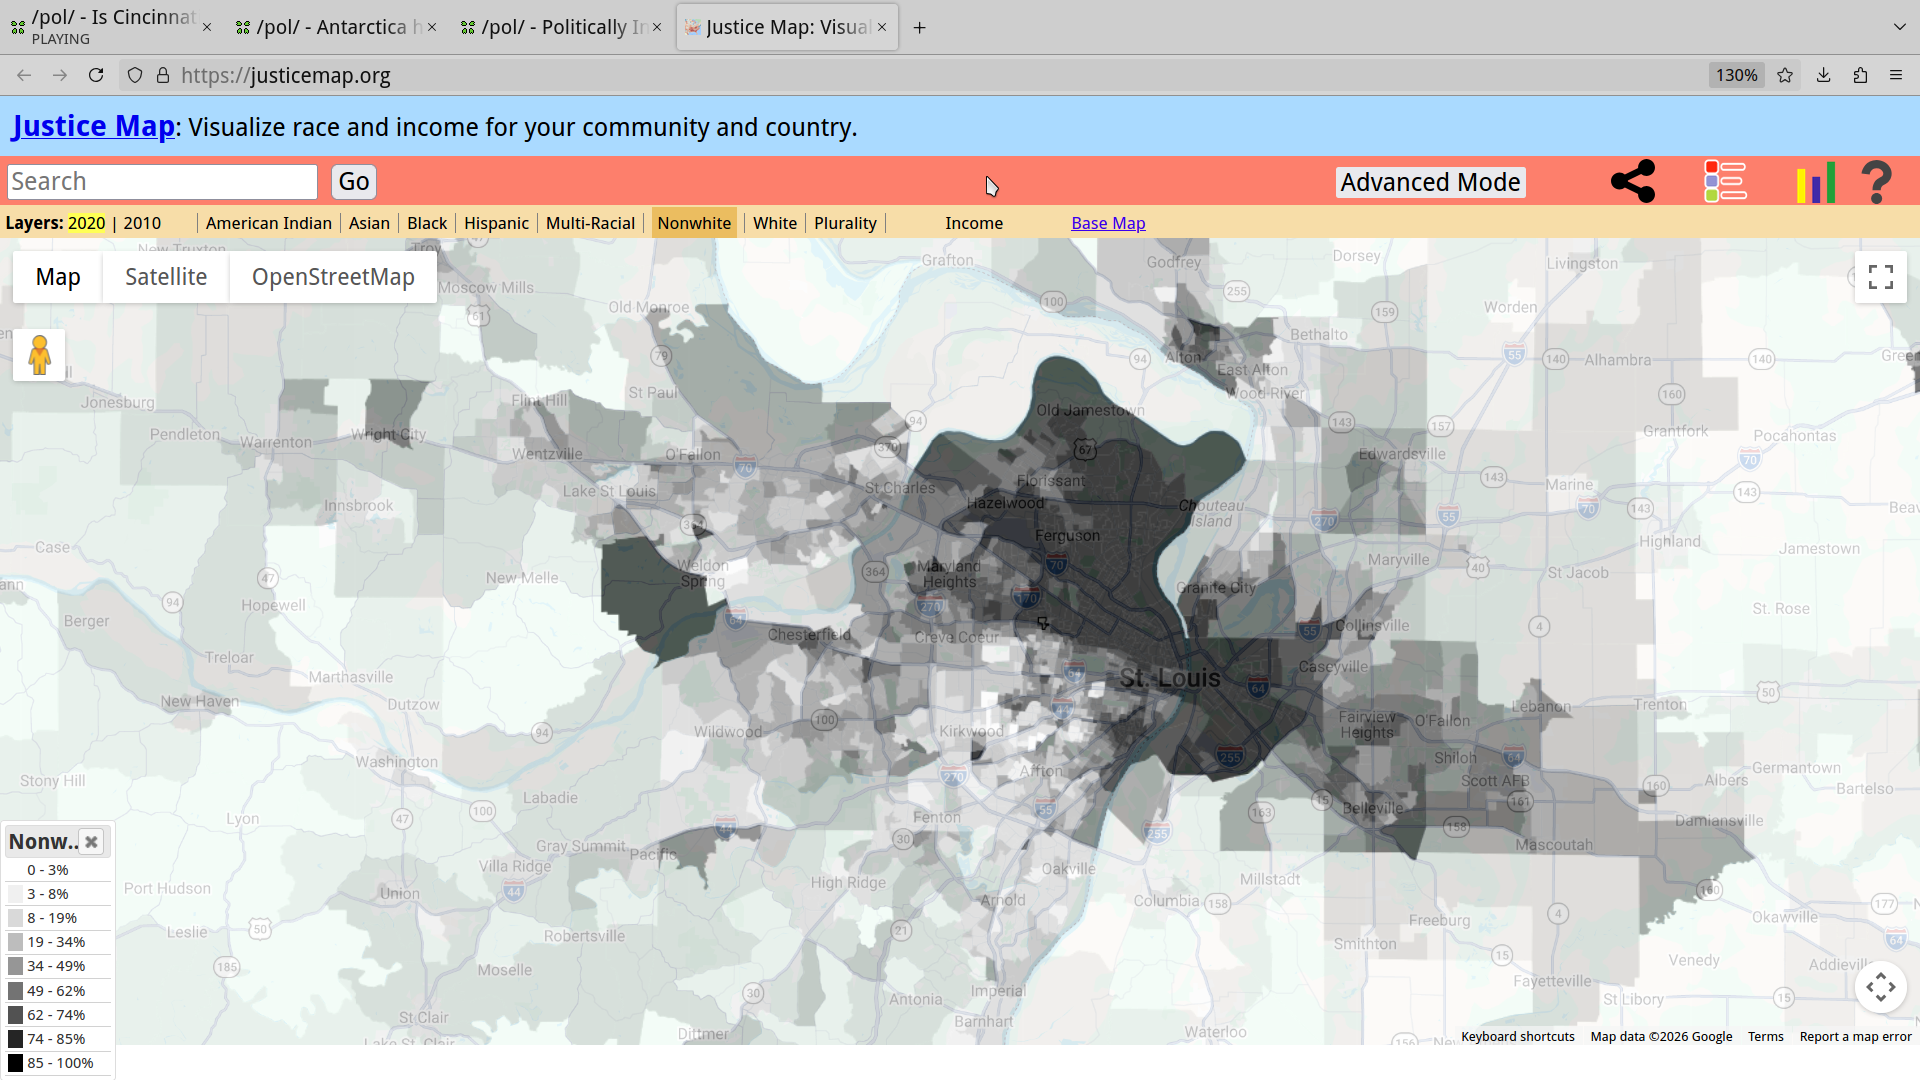Switch to the OpenStreetMap view
1920x1080 pixels.
click(x=333, y=277)
